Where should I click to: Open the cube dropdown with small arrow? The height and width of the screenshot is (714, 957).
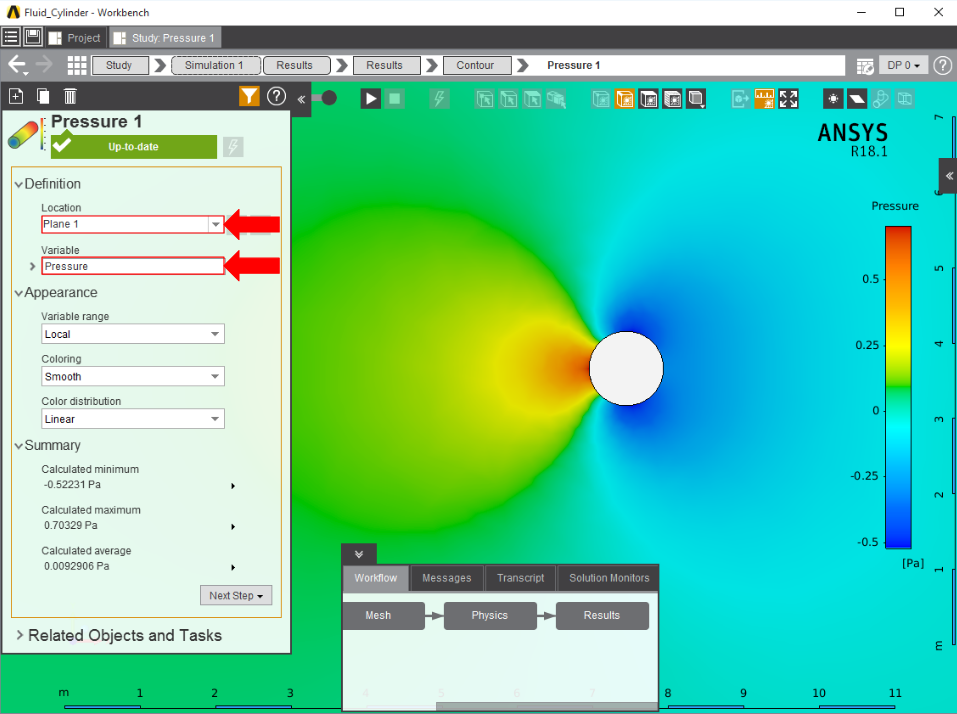[696, 99]
